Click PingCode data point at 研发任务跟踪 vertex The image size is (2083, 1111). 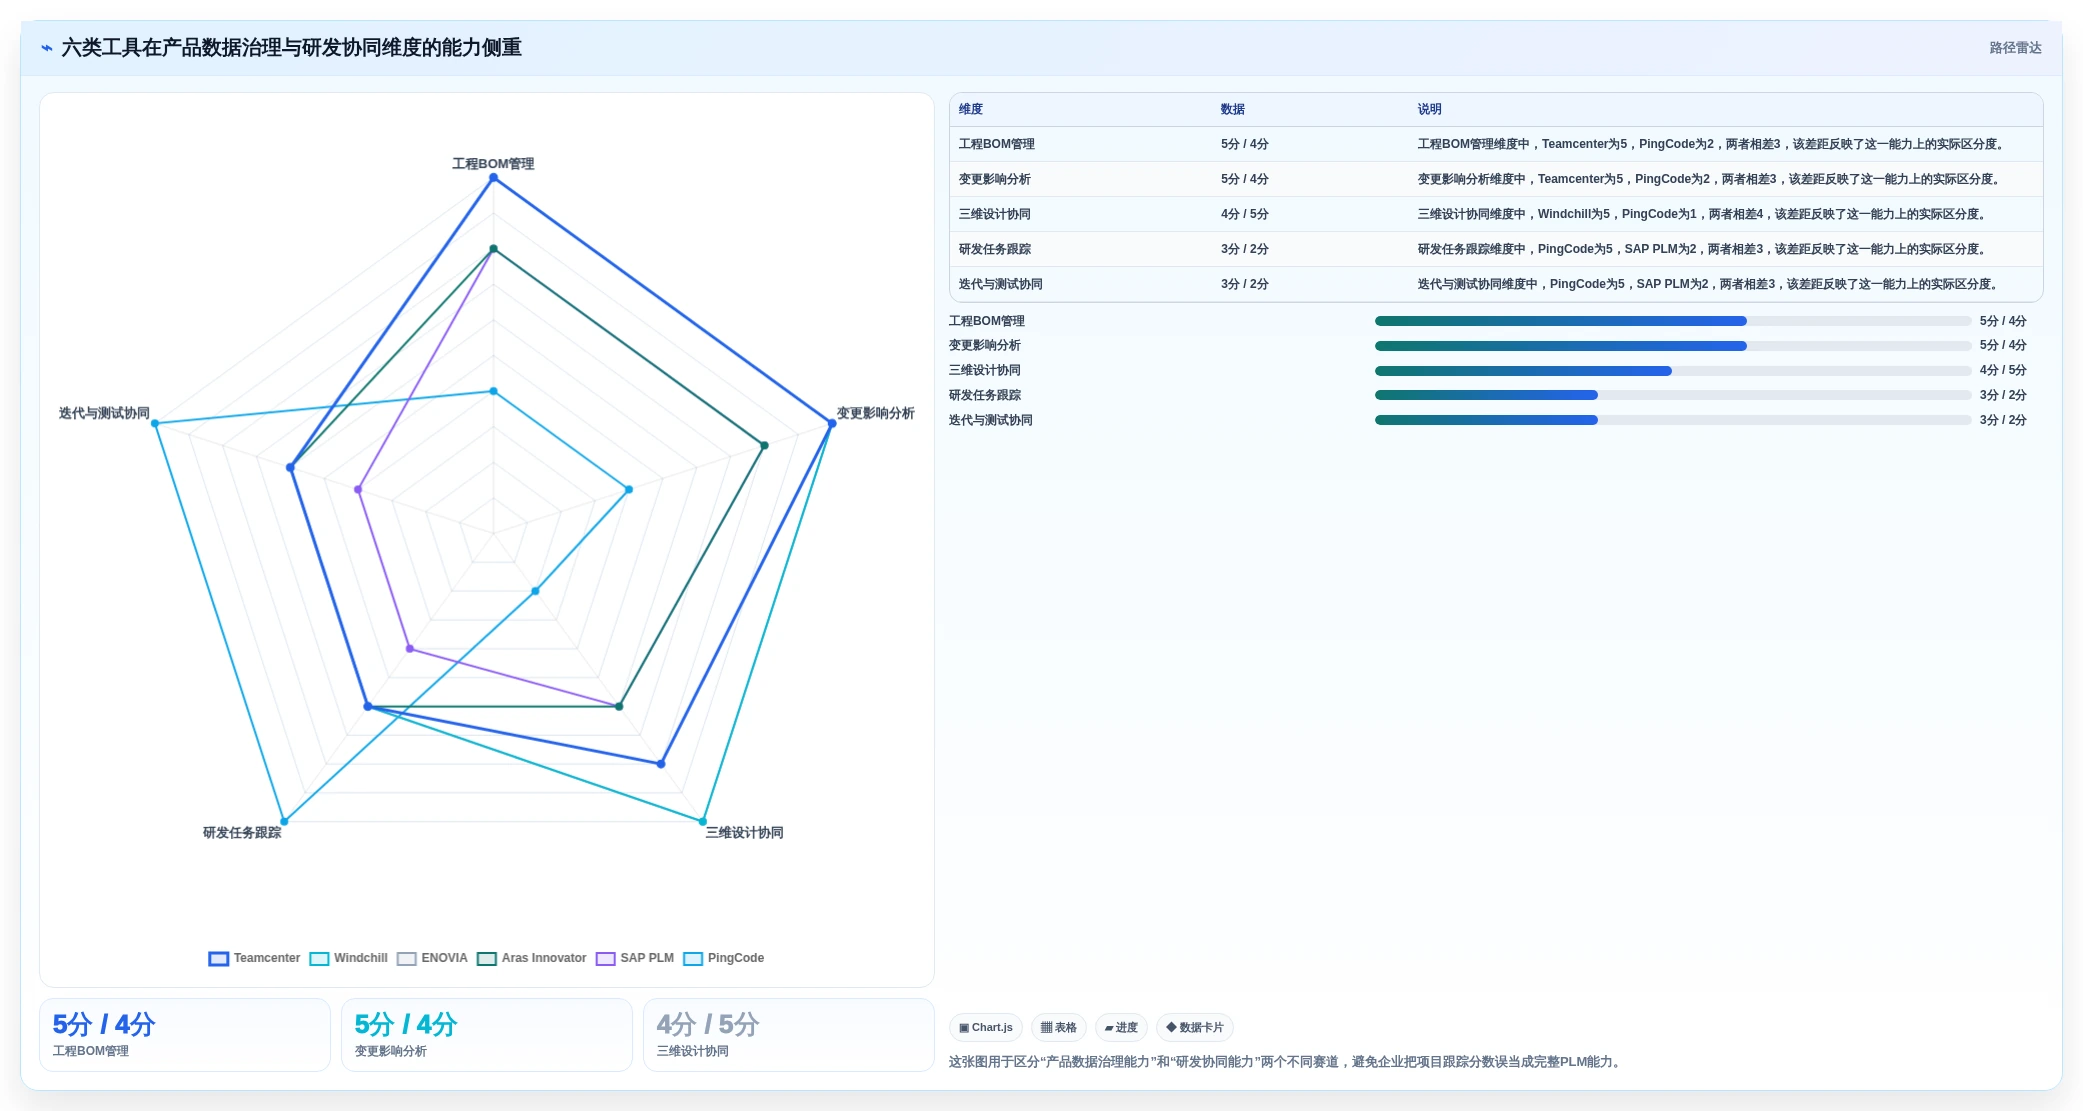click(x=284, y=822)
